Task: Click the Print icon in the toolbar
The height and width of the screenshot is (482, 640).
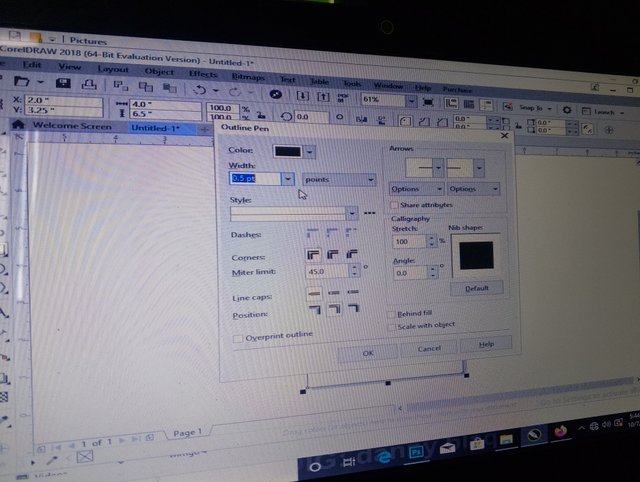Action: point(89,84)
